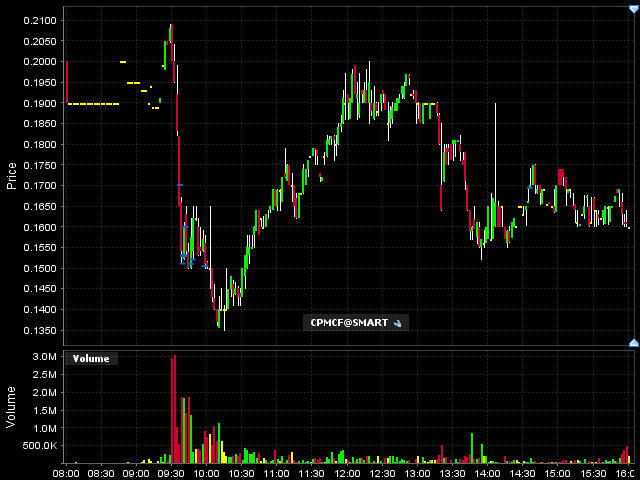640x480 pixels.
Task: Click the 16:00 time axis label
Action: (x=625, y=472)
